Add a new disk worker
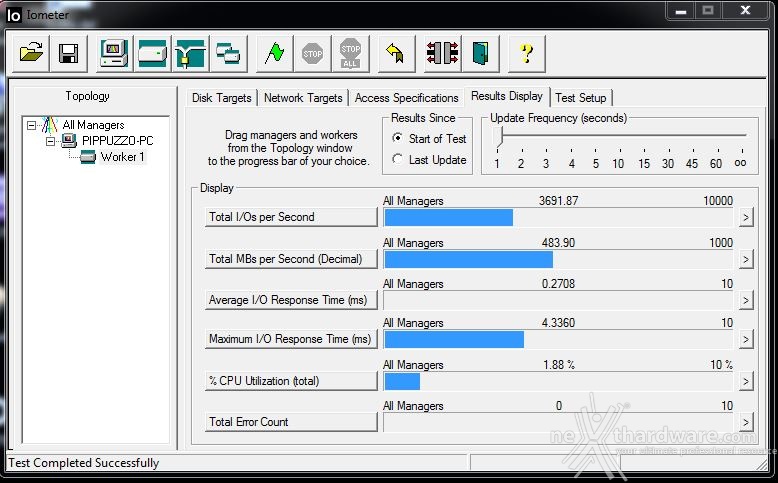The height and width of the screenshot is (483, 778). pyautogui.click(x=152, y=53)
